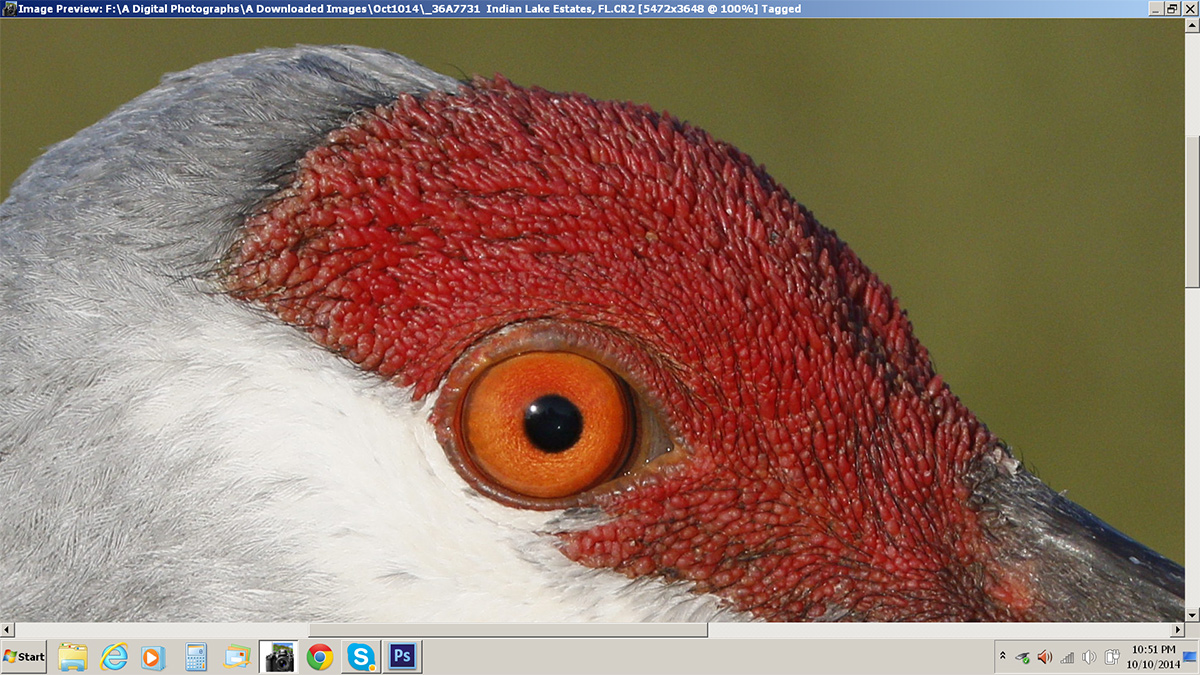Click the left arrow of the horizontal scrollbar
Image resolution: width=1200 pixels, height=675 pixels.
pyautogui.click(x=7, y=630)
